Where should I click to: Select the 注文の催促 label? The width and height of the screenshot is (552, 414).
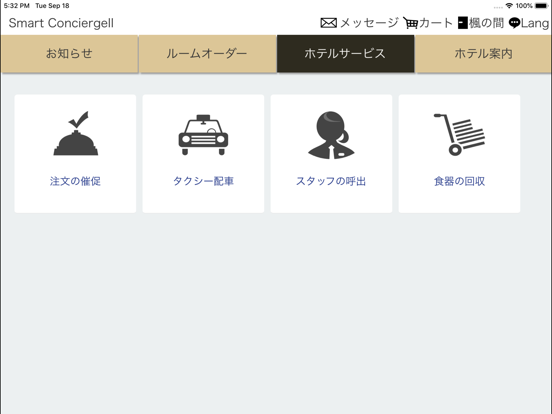tap(75, 181)
